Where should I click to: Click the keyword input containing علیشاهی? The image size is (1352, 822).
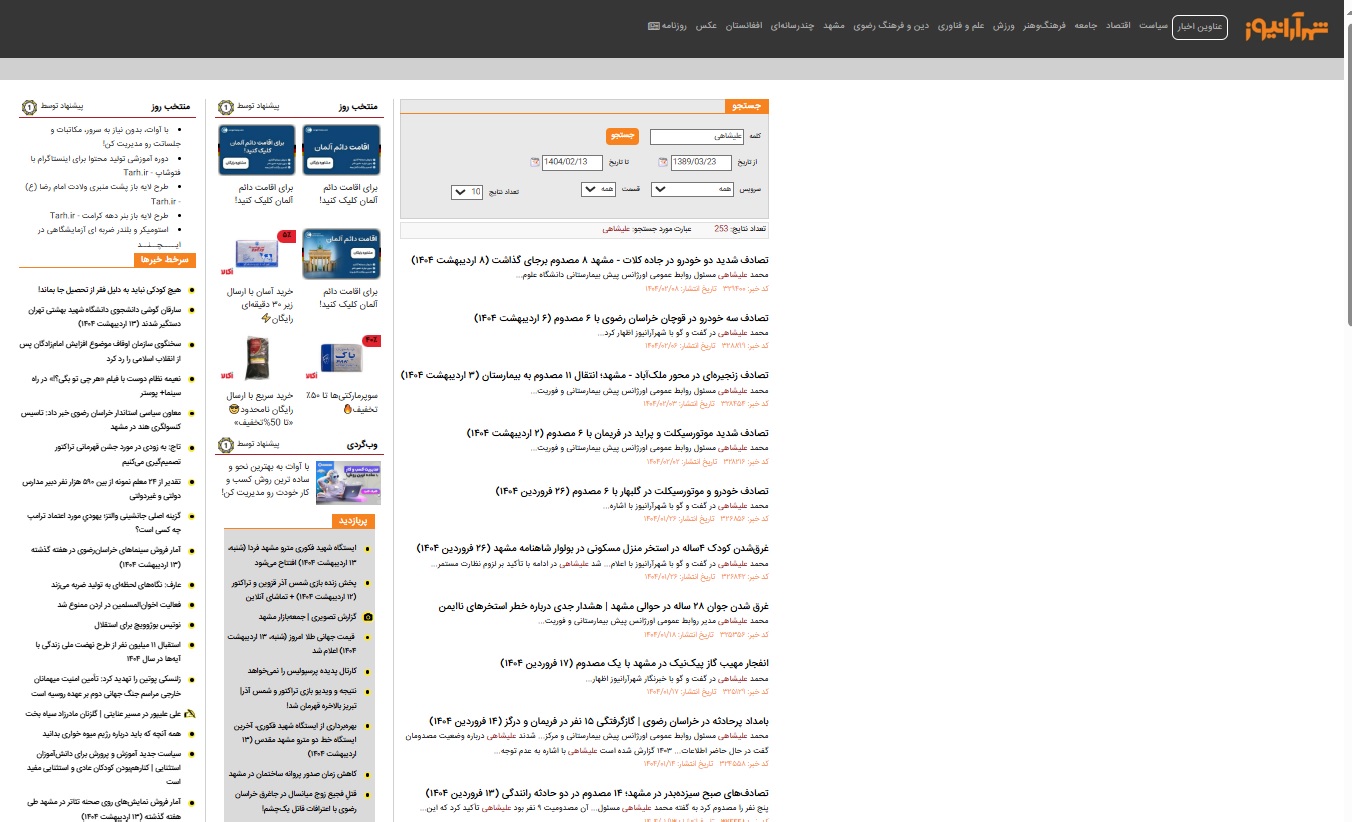click(x=696, y=136)
